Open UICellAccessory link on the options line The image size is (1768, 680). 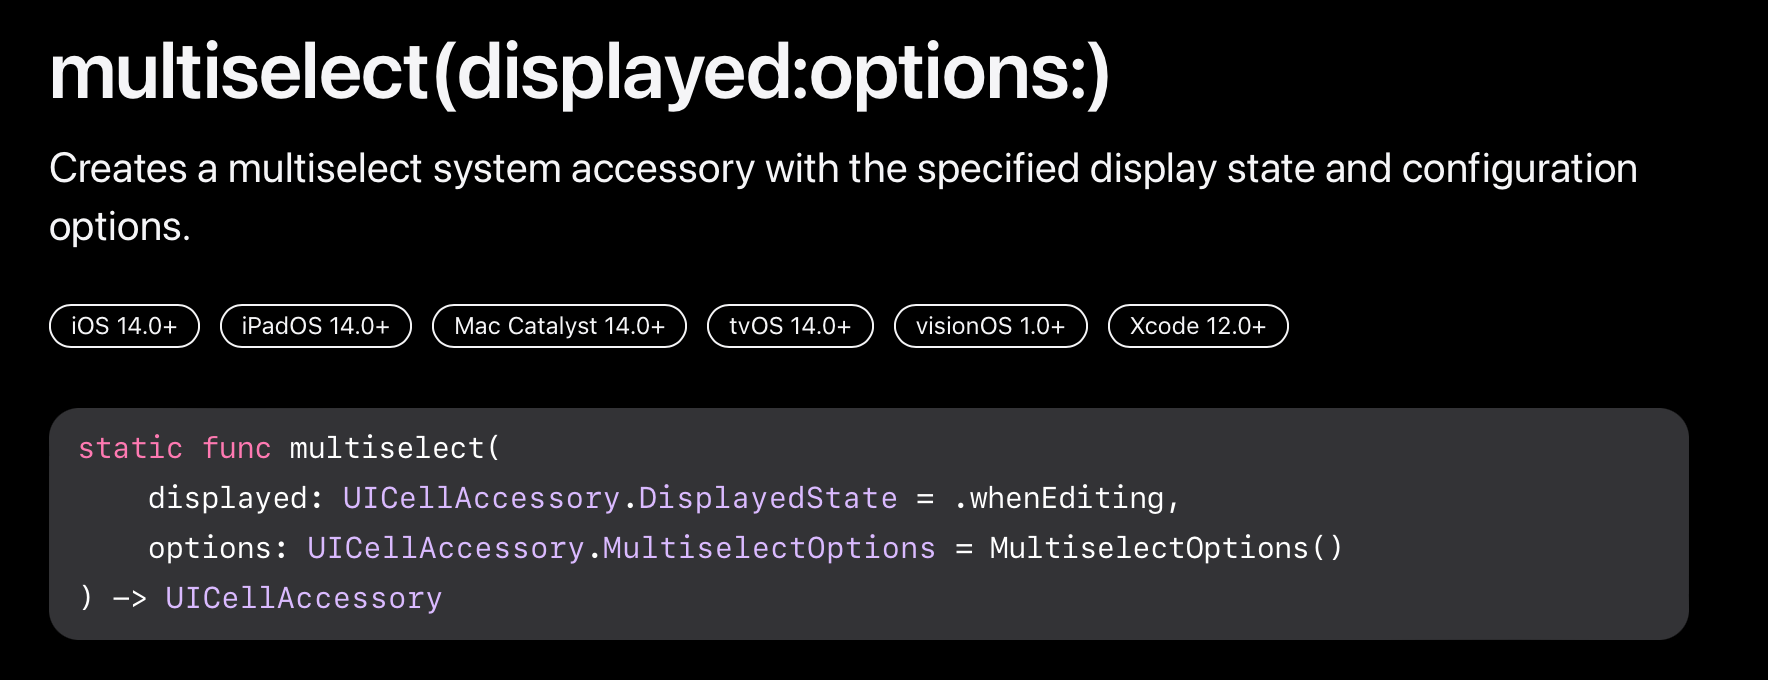click(x=445, y=548)
